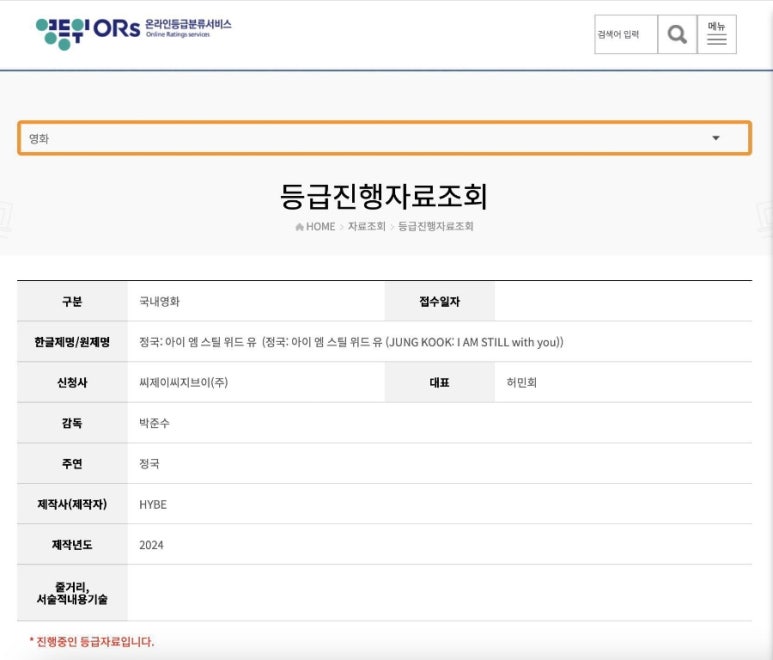Click the 등급진행자료조회 page heading
The width and height of the screenshot is (773, 660).
pyautogui.click(x=384, y=197)
